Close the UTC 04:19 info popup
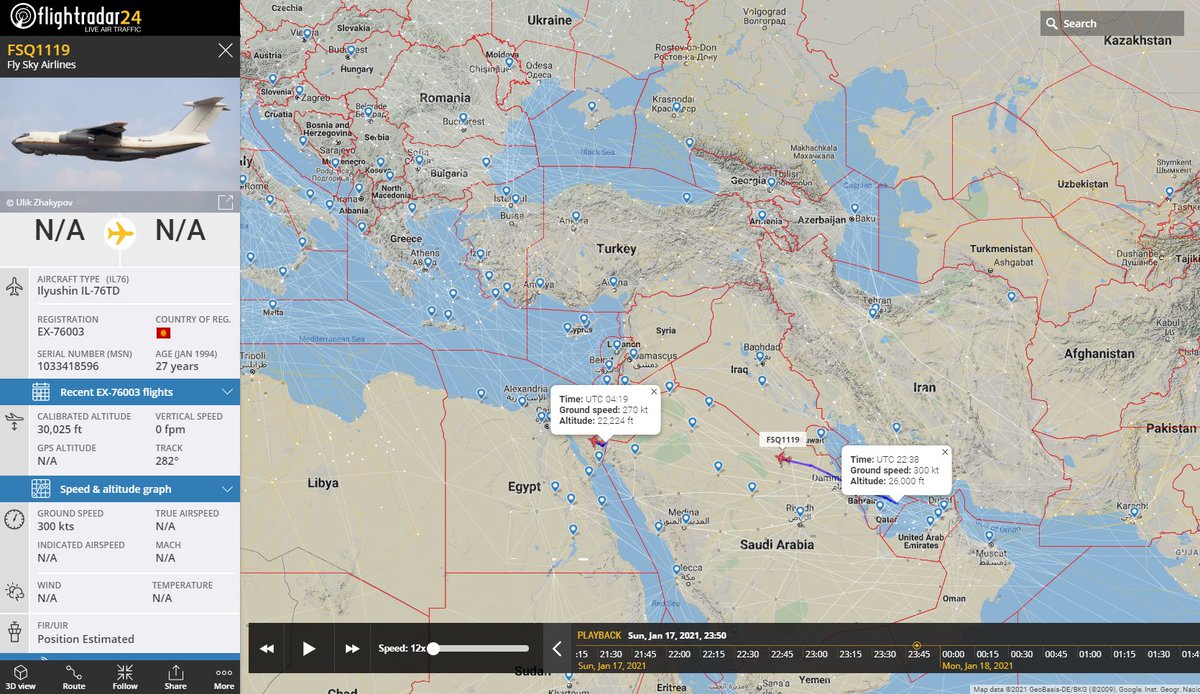Image resolution: width=1200 pixels, height=694 pixels. coord(654,392)
